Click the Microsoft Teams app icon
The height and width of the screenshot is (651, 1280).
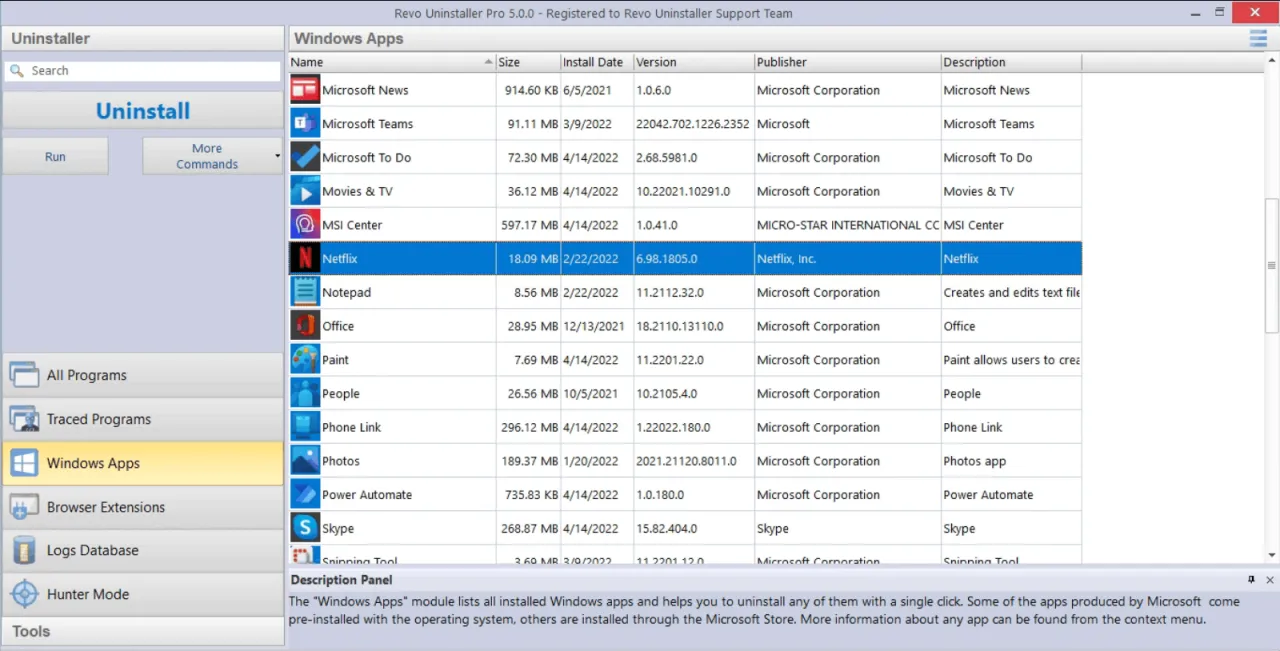pyautogui.click(x=305, y=124)
